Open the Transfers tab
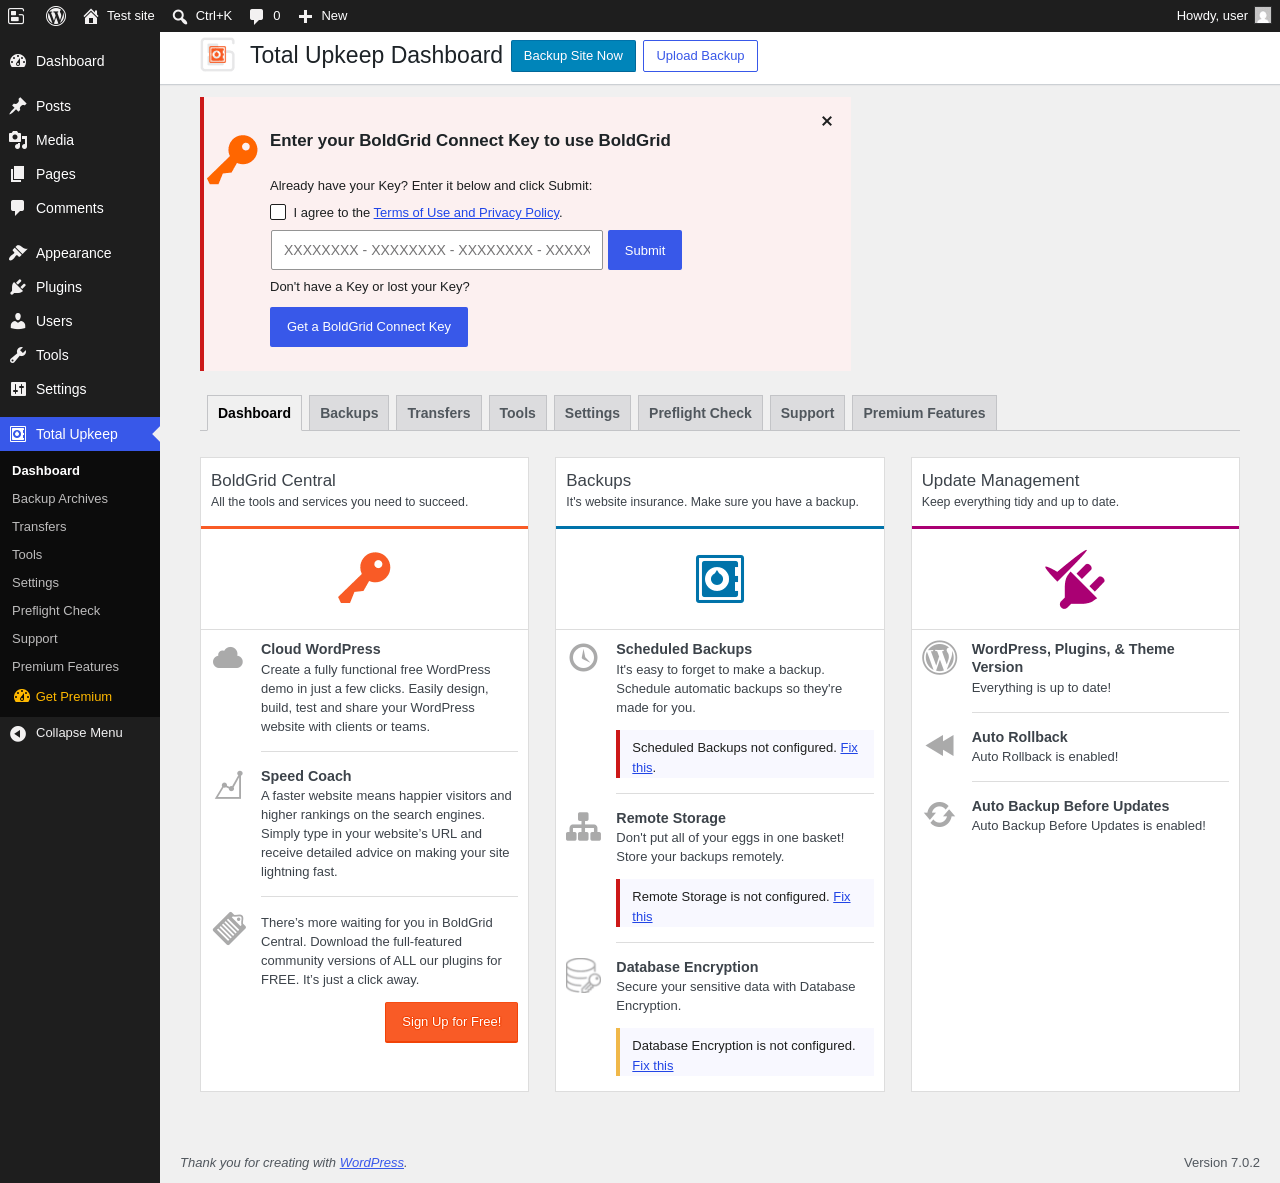1280x1183 pixels. coord(439,413)
